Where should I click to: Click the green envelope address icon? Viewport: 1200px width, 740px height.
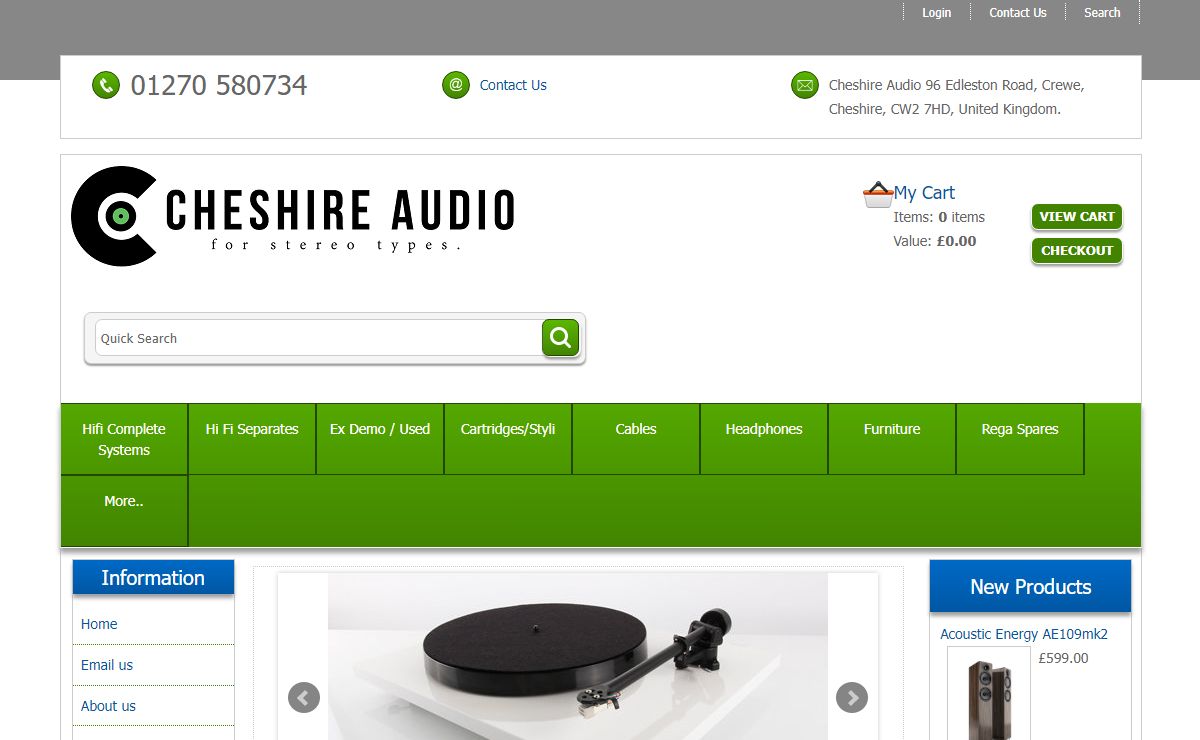tap(805, 85)
